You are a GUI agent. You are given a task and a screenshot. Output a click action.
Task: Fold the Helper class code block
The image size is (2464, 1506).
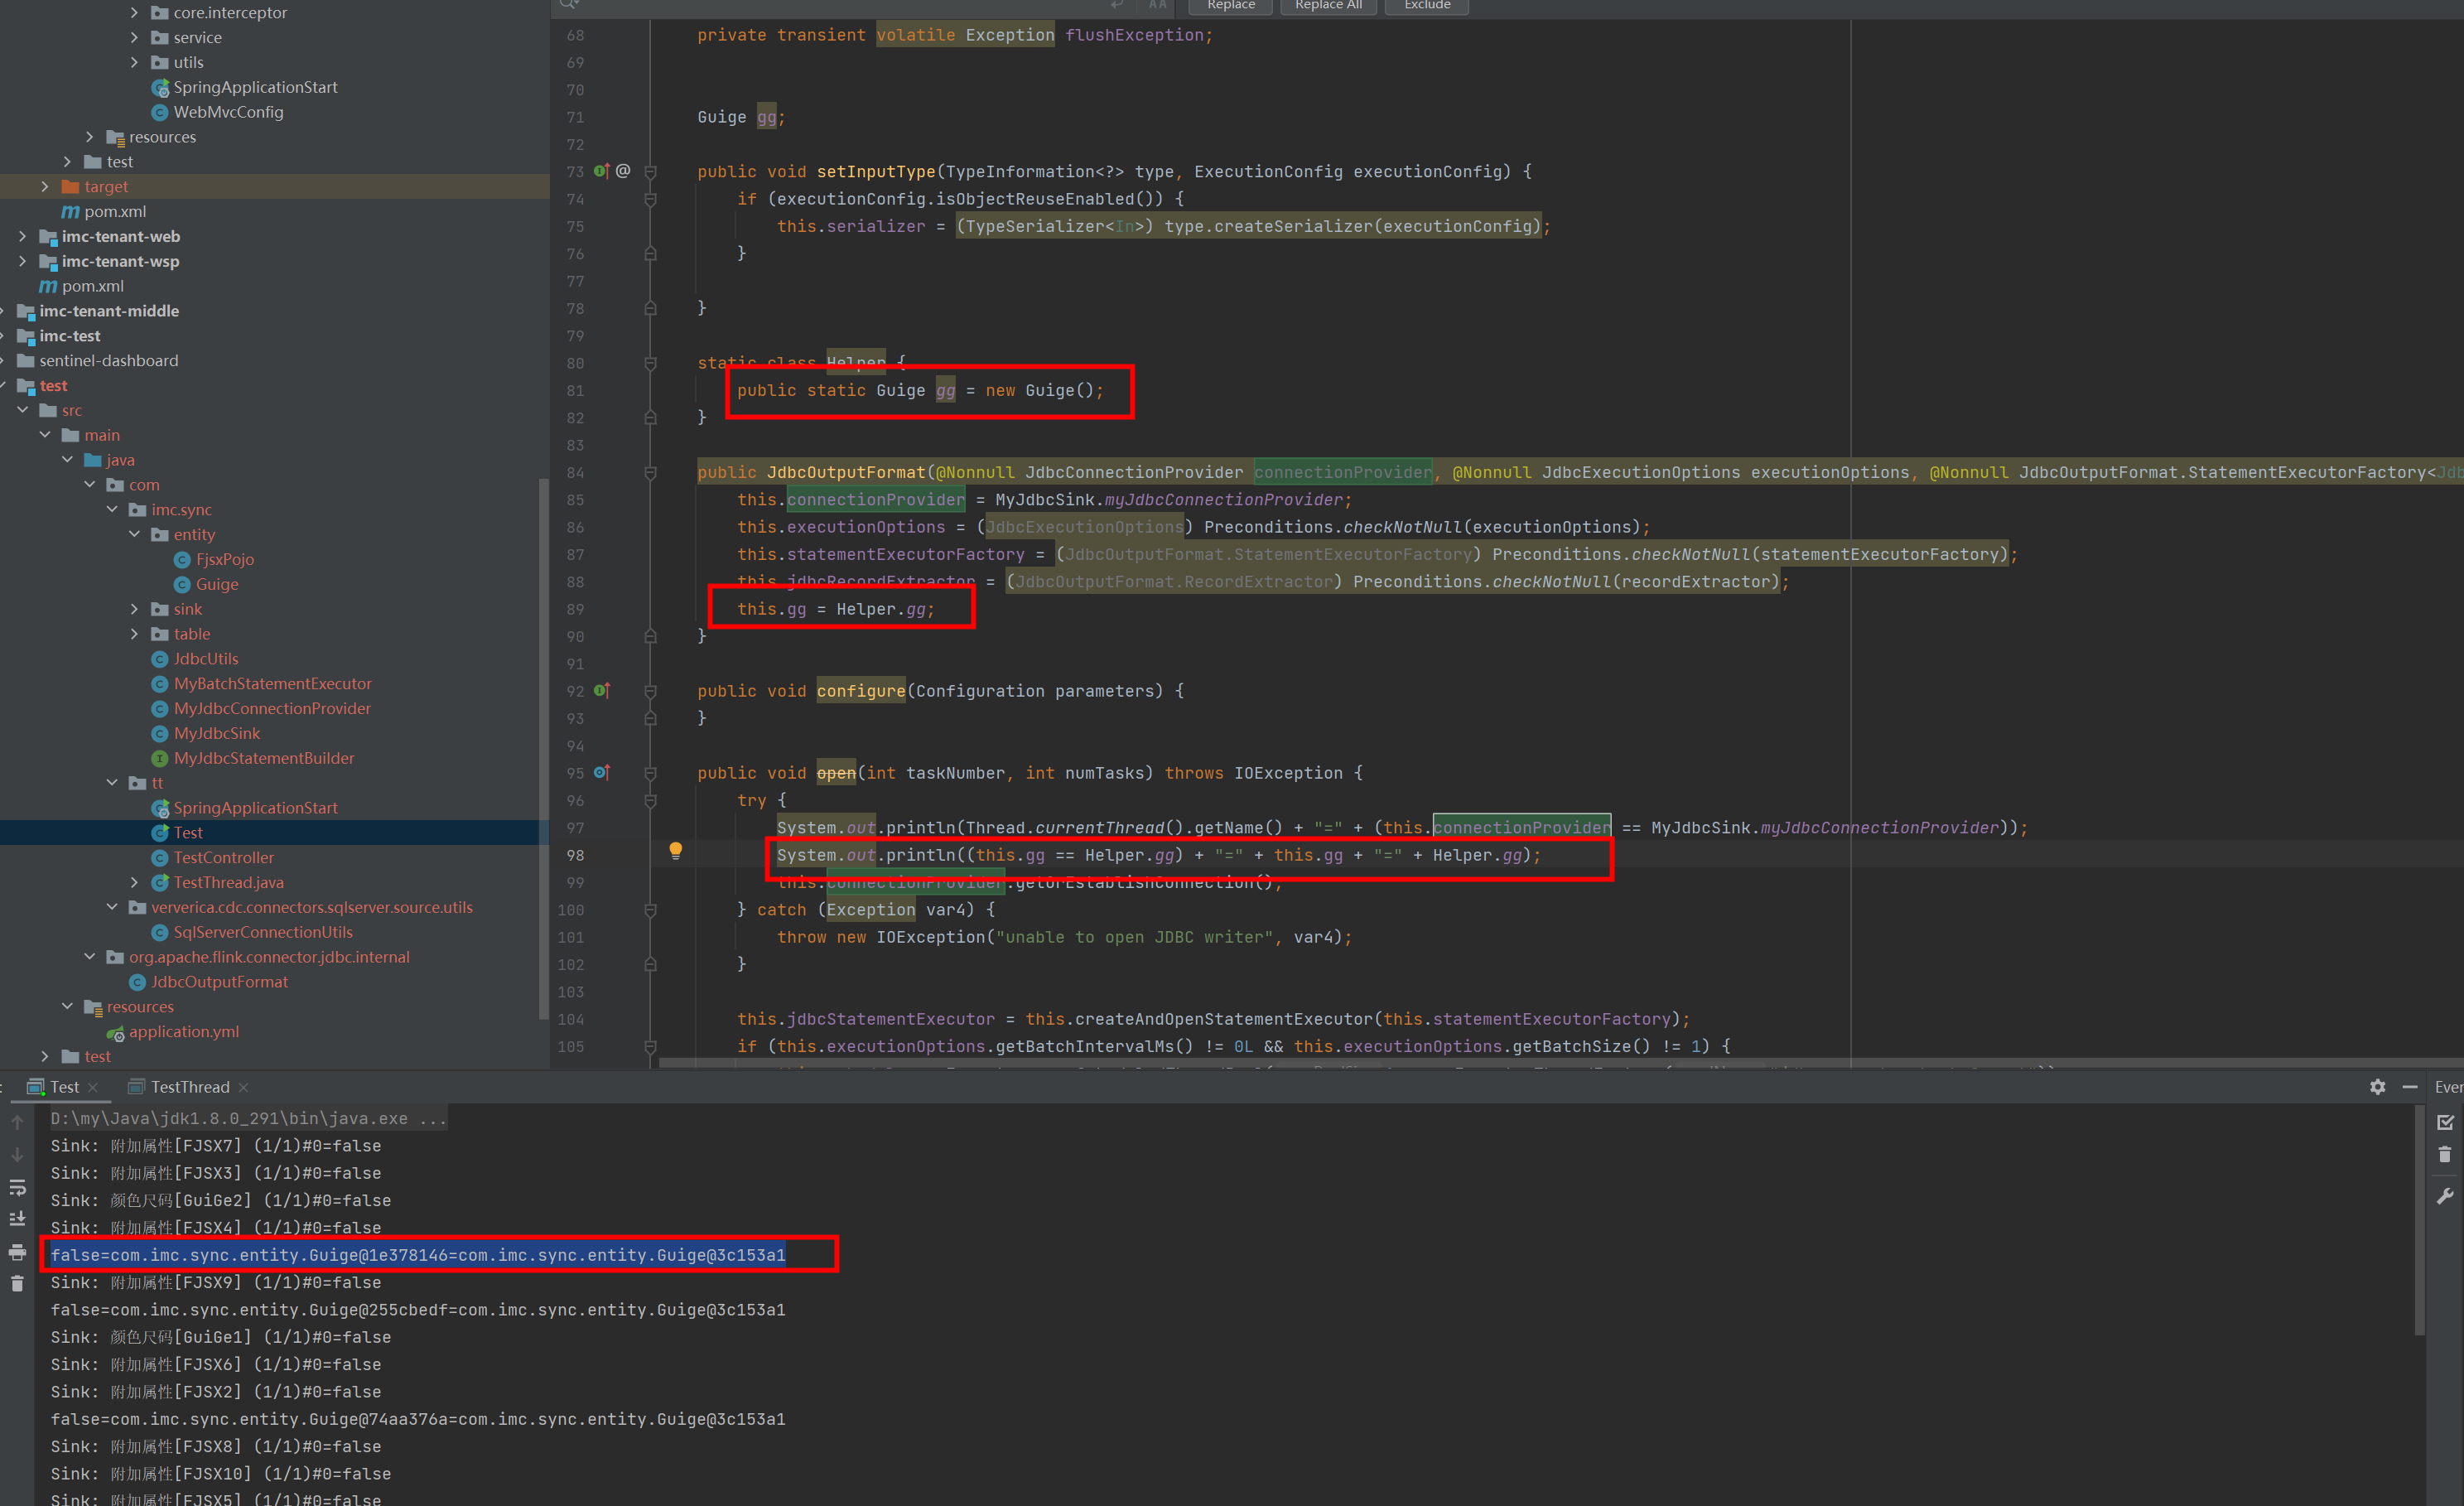(x=650, y=364)
